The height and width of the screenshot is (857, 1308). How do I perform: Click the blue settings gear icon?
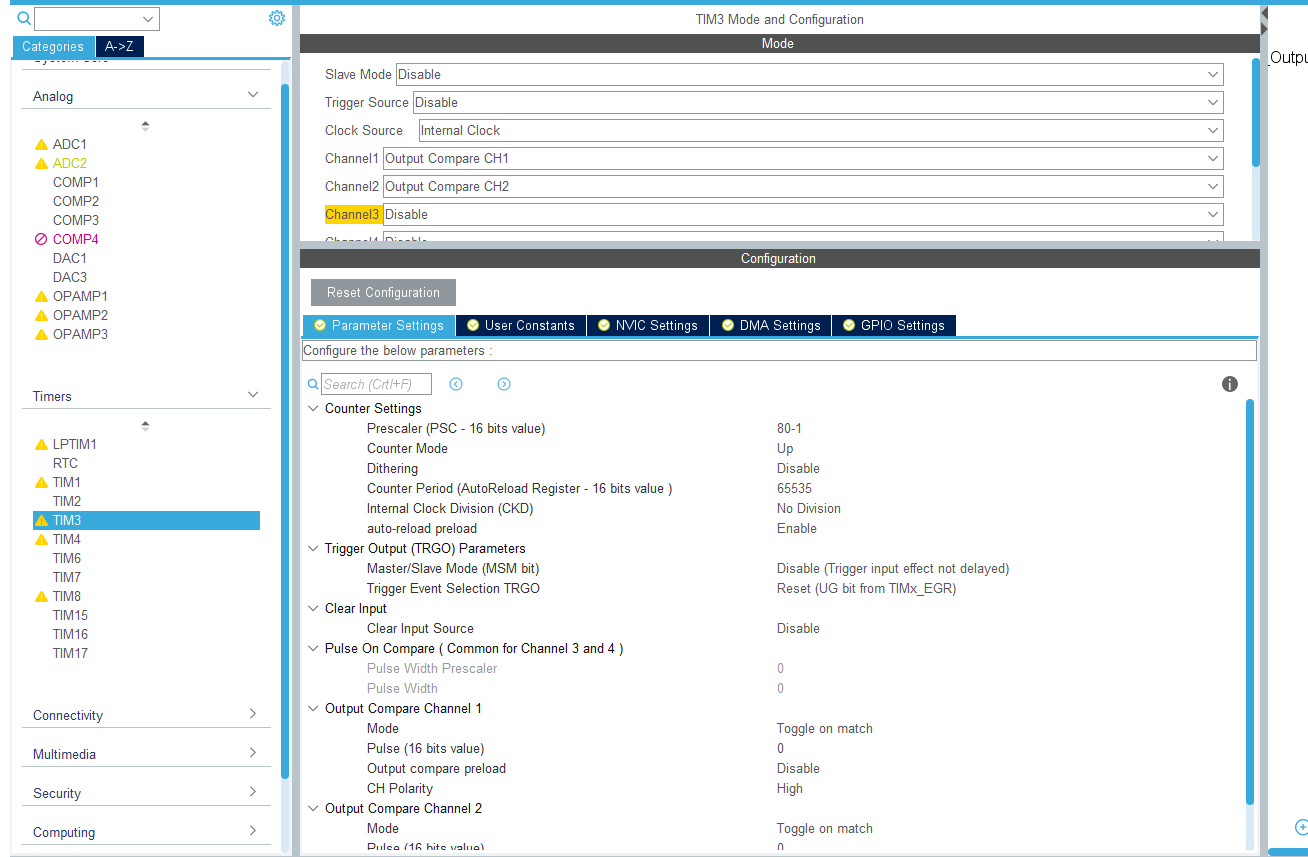[x=277, y=17]
